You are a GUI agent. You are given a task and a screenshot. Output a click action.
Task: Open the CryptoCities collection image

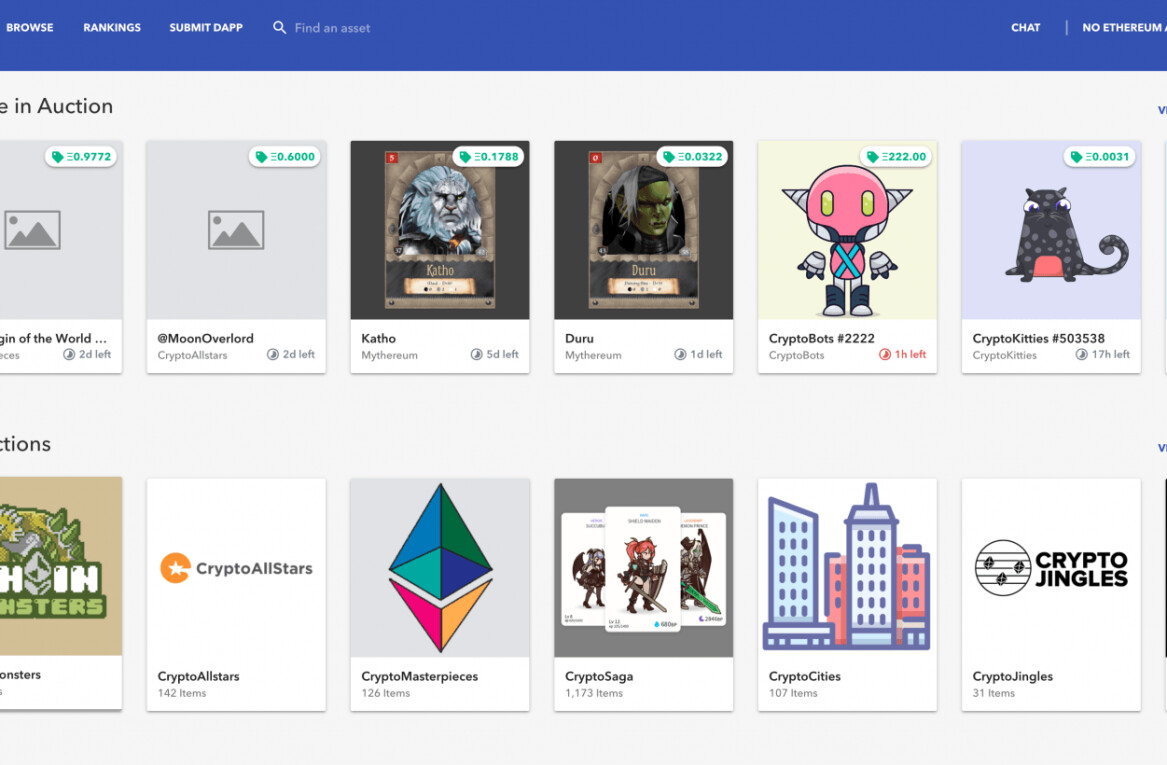point(847,567)
